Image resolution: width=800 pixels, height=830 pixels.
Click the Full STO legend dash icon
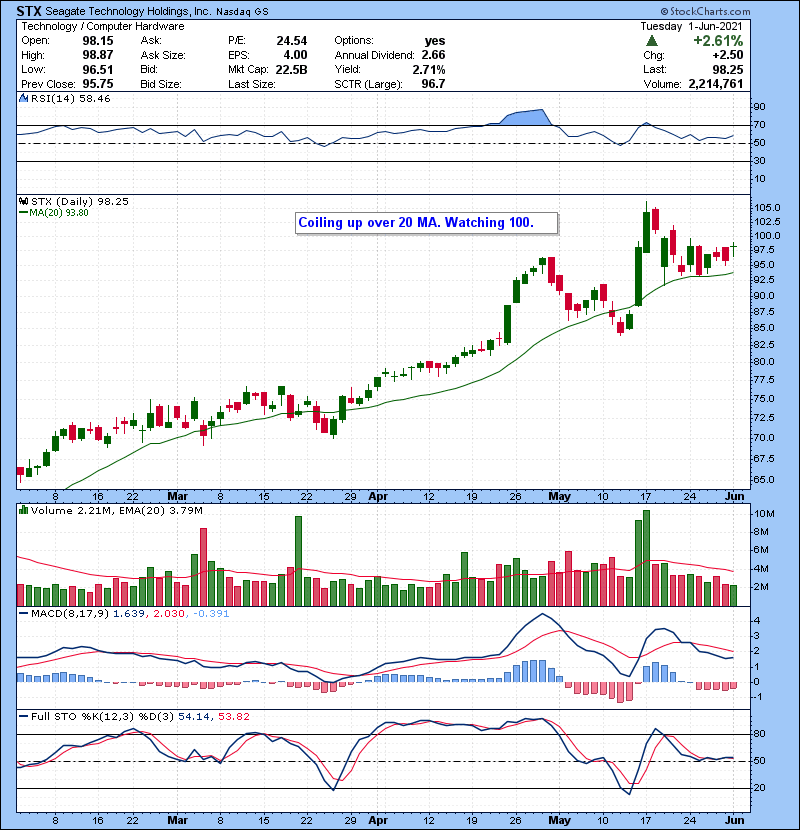(23, 717)
